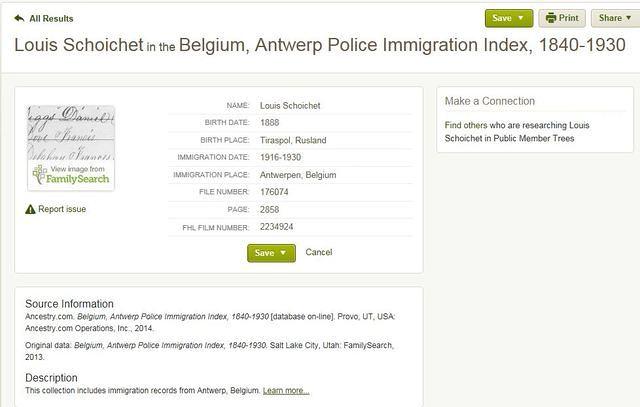Click the back arrow beside All Results
The image size is (640, 407).
(x=19, y=18)
